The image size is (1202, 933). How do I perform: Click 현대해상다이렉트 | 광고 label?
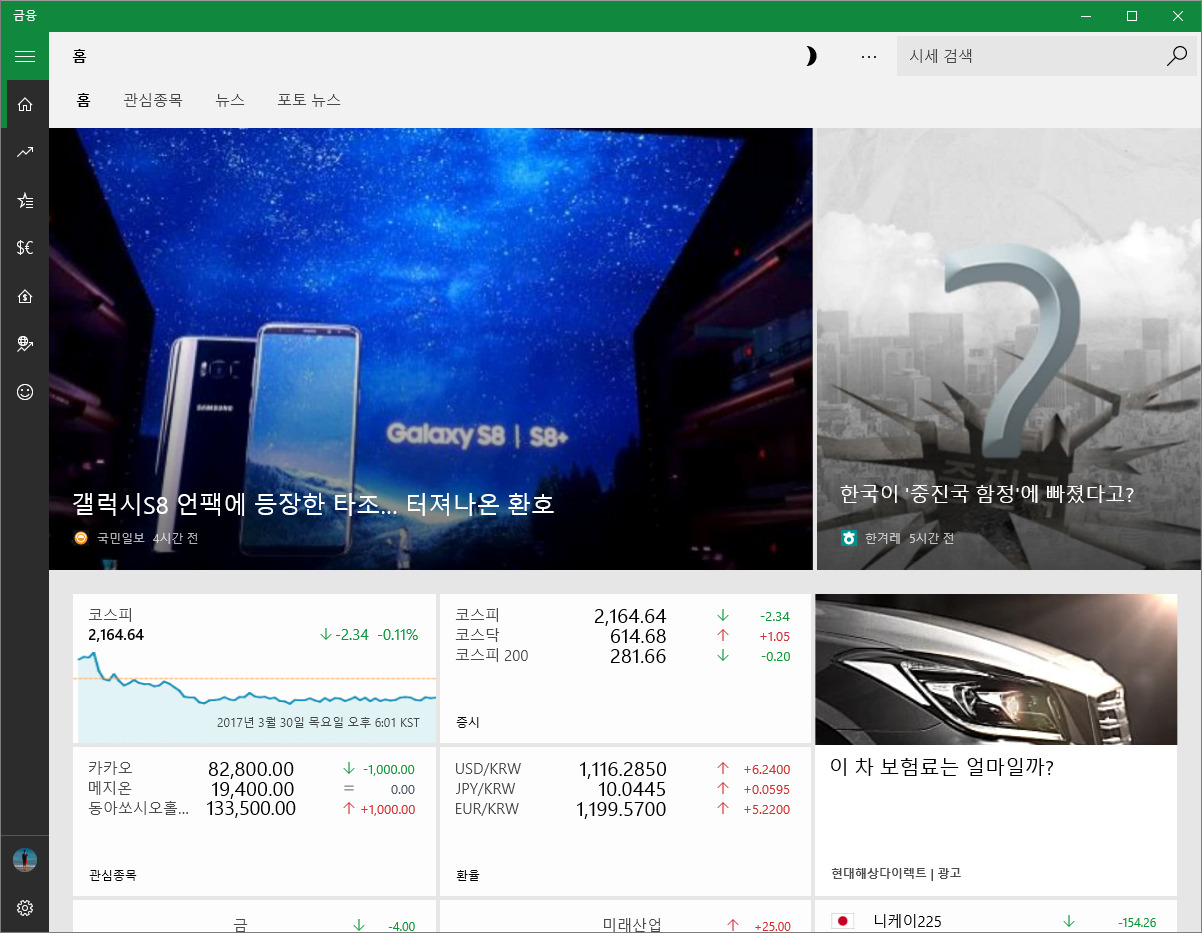(896, 873)
